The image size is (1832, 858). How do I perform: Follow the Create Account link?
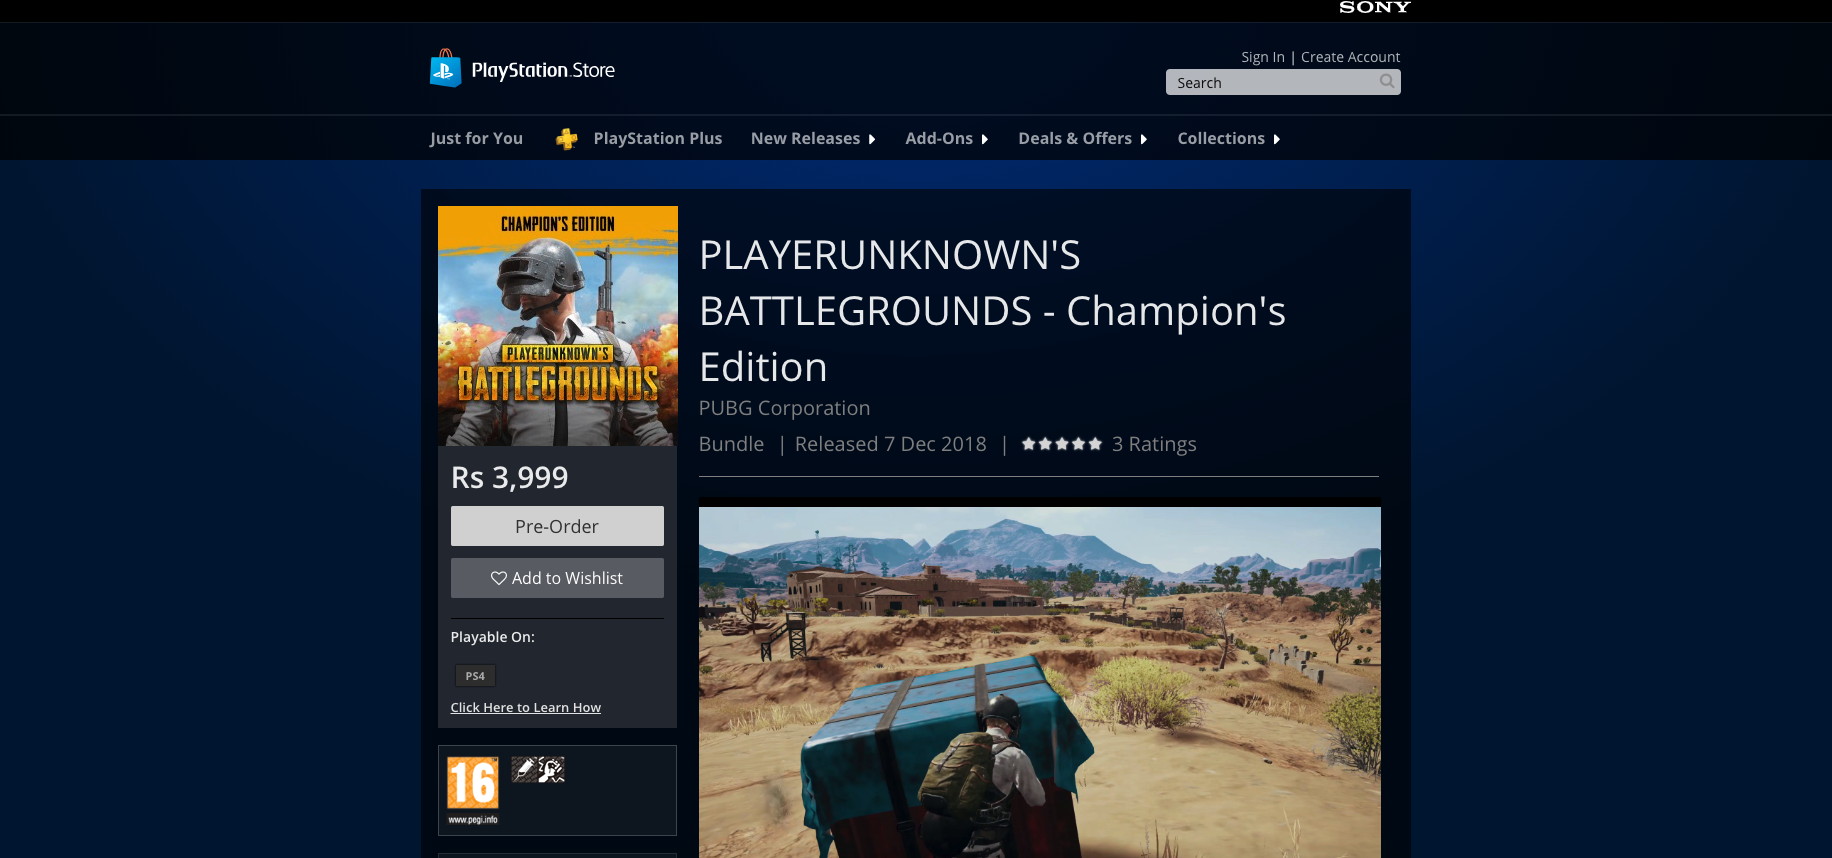[1350, 57]
